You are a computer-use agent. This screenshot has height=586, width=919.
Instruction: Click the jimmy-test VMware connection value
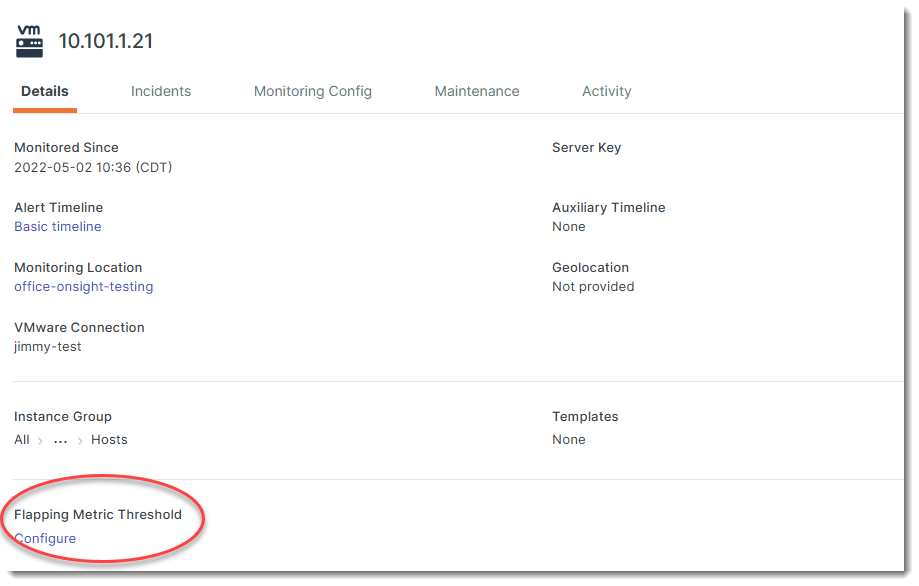coord(48,347)
